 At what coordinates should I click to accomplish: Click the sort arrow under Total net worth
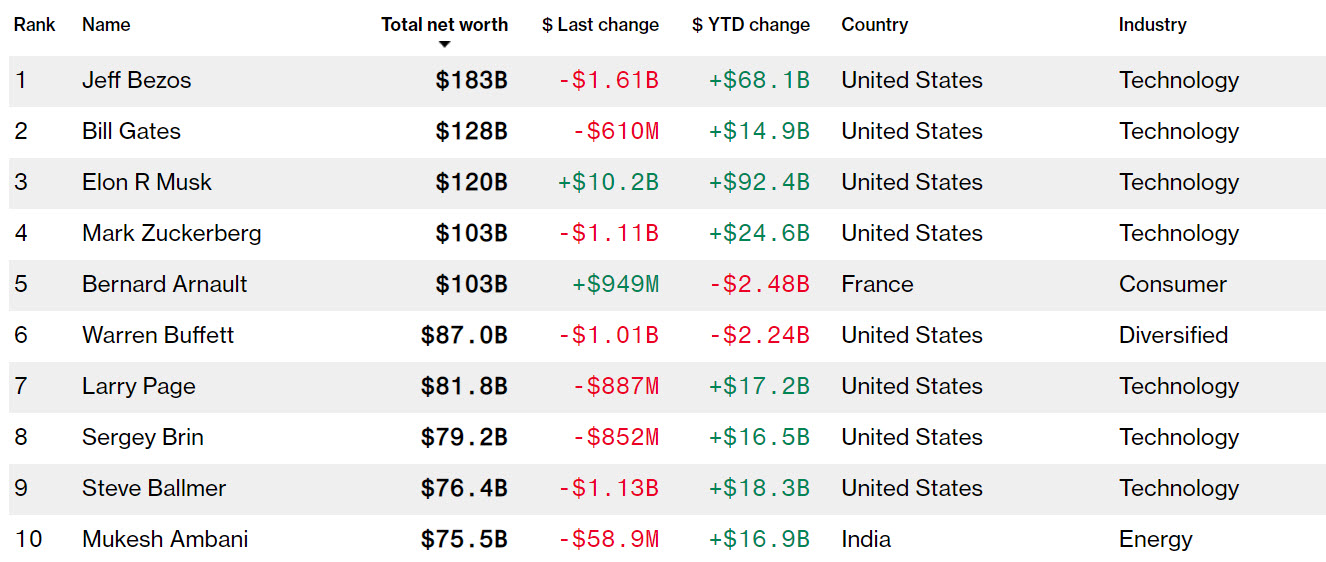click(x=445, y=44)
